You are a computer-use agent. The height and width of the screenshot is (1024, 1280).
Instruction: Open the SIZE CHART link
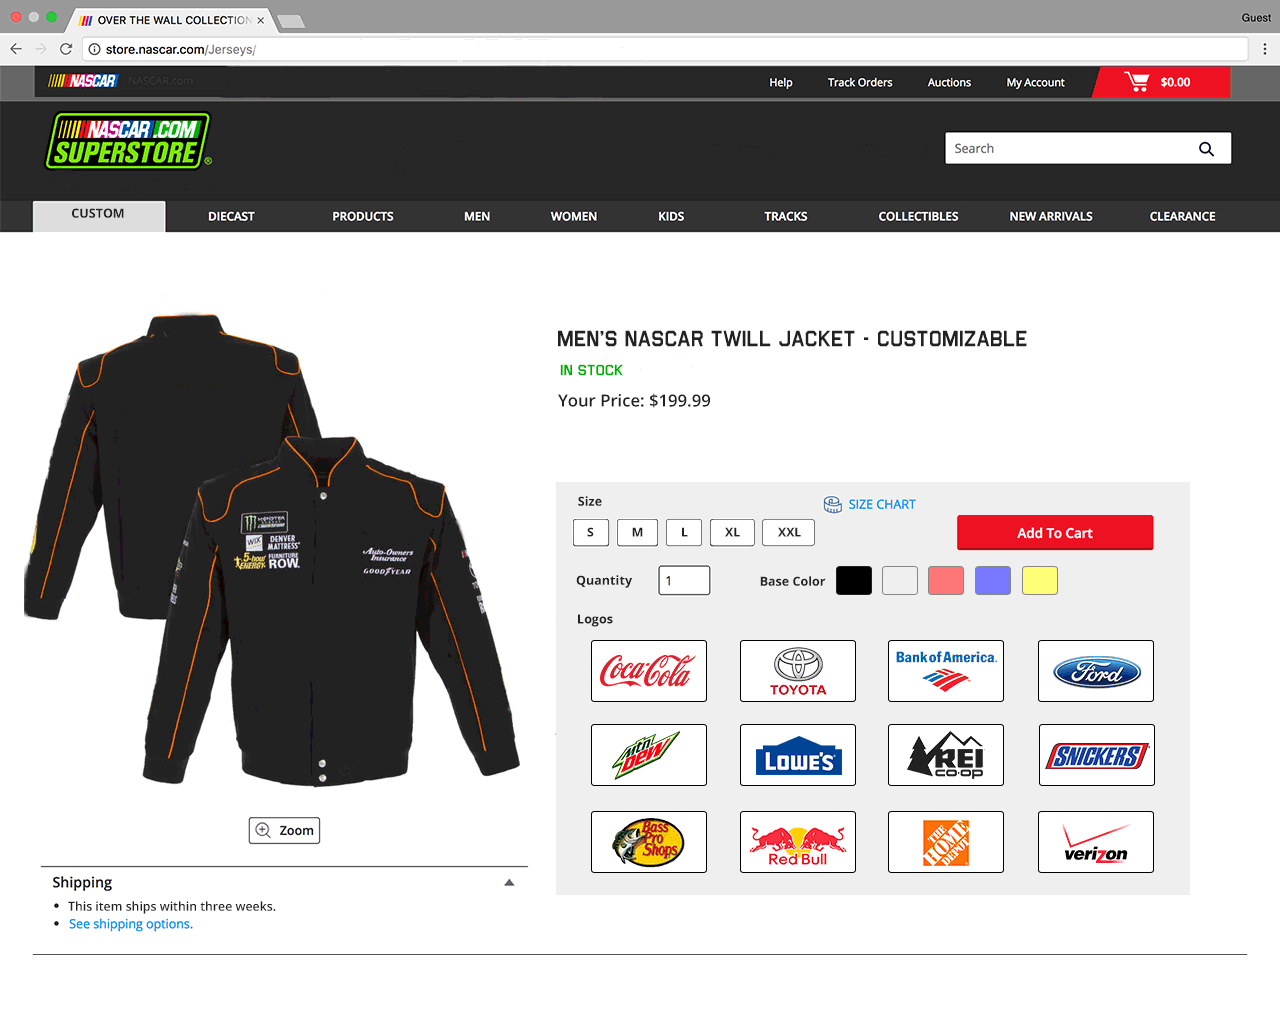coord(882,504)
